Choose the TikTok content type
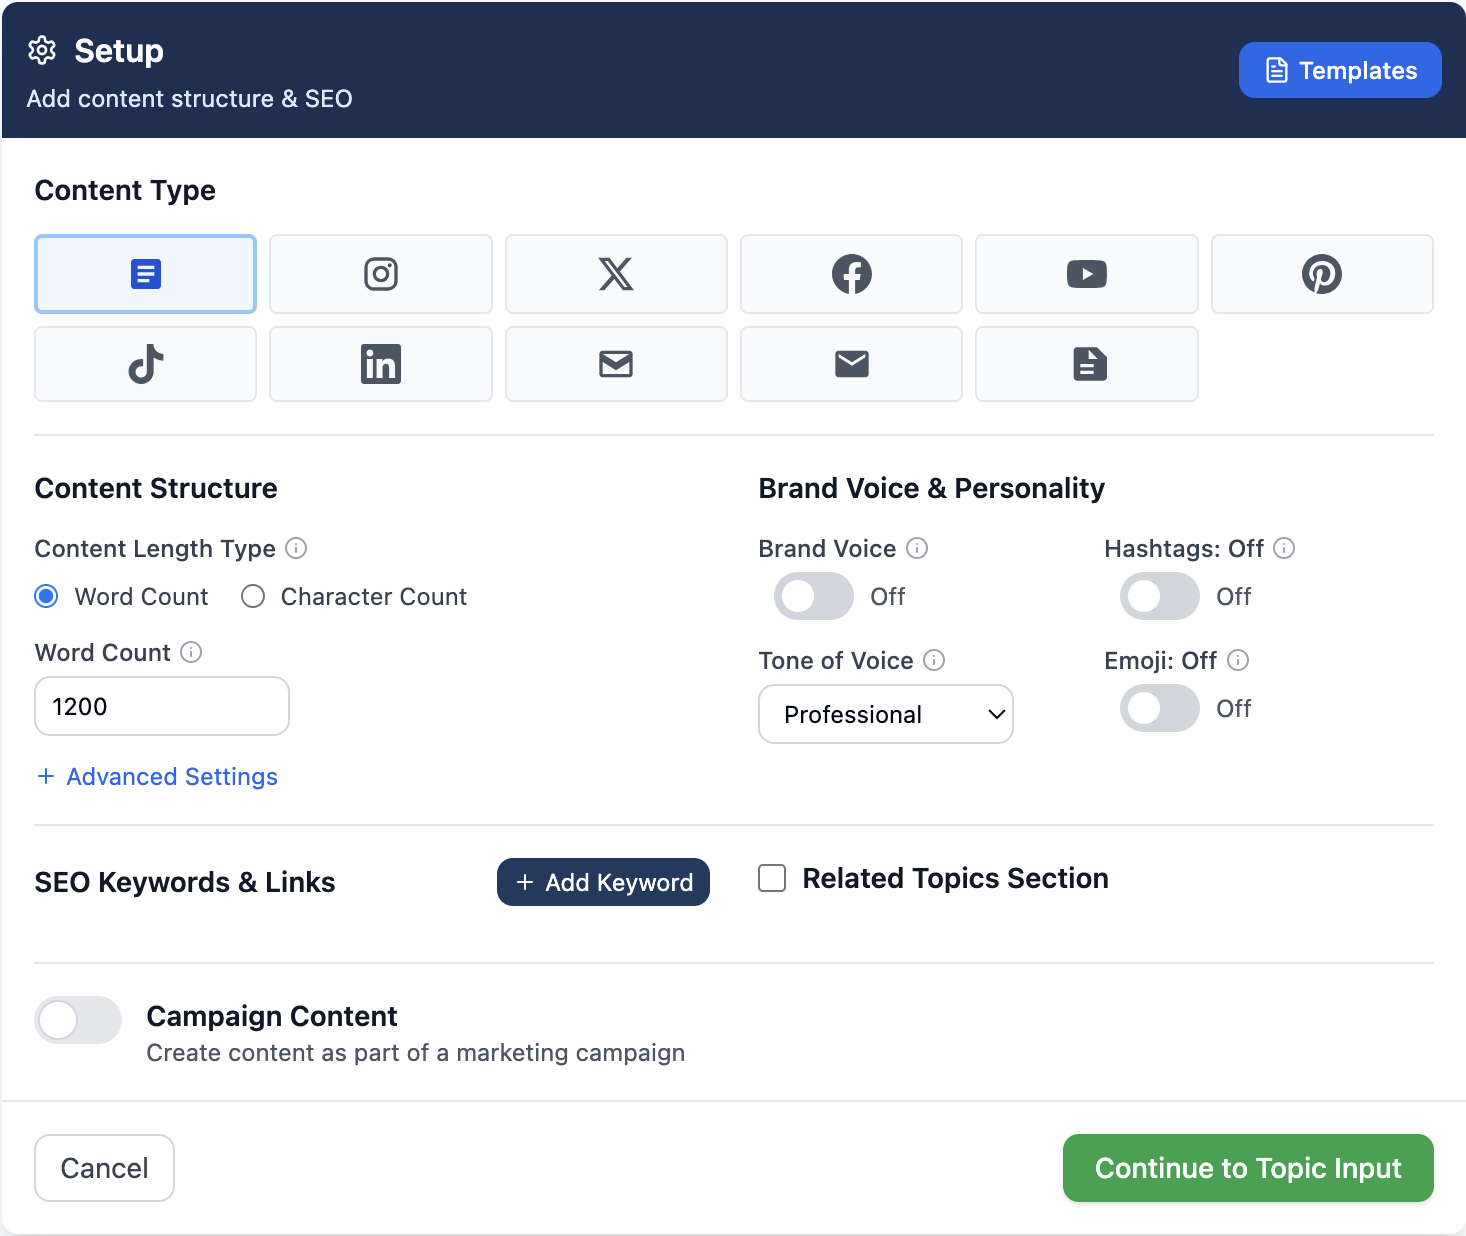This screenshot has width=1466, height=1236. pyautogui.click(x=145, y=364)
